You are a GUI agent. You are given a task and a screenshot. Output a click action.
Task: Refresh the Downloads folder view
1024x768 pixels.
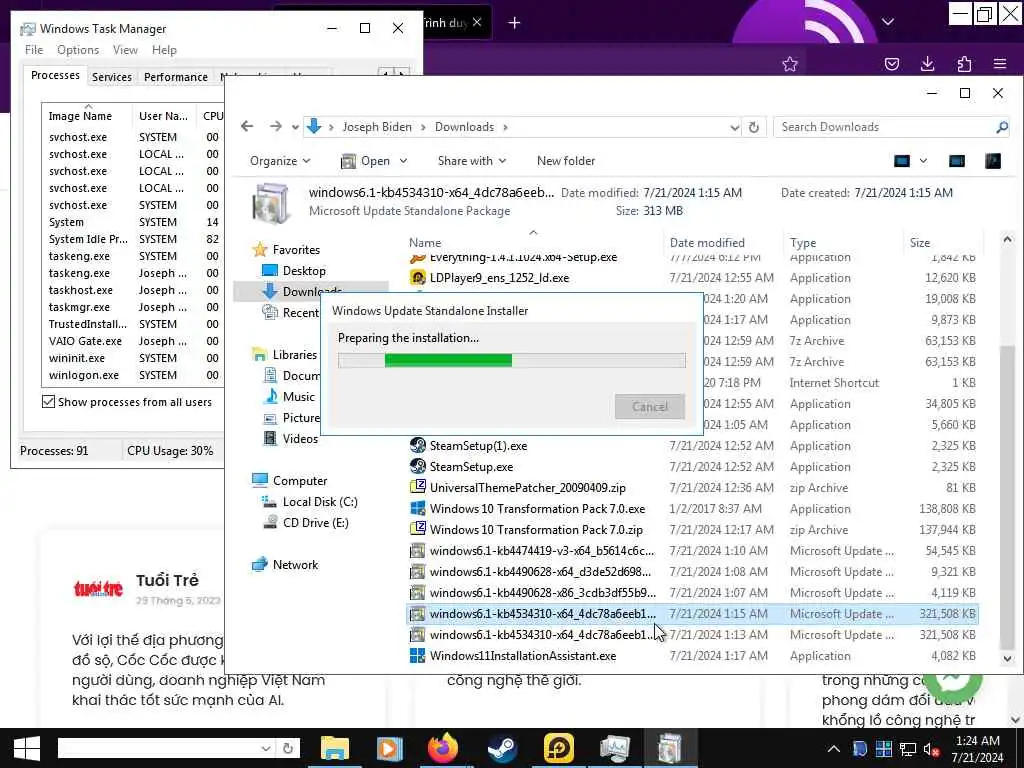[x=754, y=127]
